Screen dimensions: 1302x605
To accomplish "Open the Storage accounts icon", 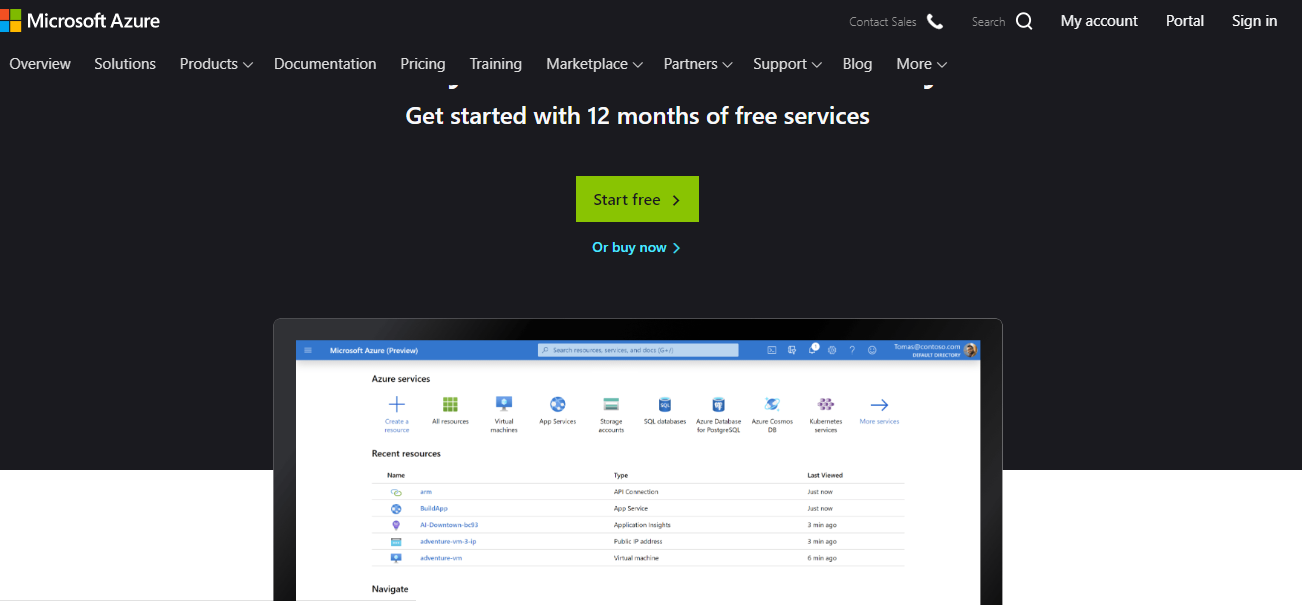I will (x=611, y=404).
